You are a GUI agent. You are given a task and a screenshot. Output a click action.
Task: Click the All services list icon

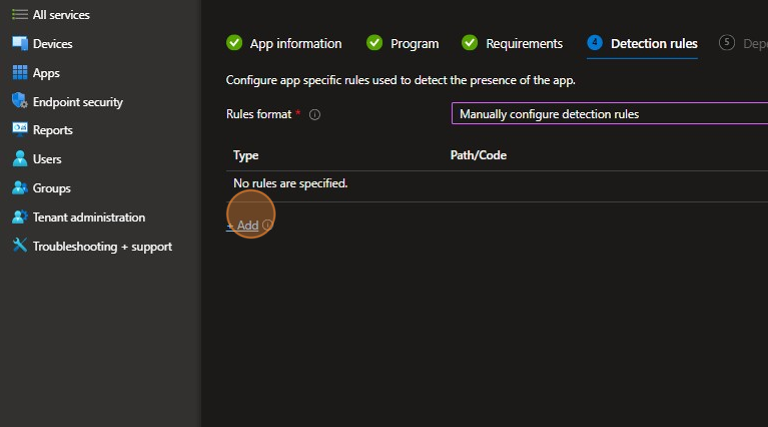pos(19,14)
